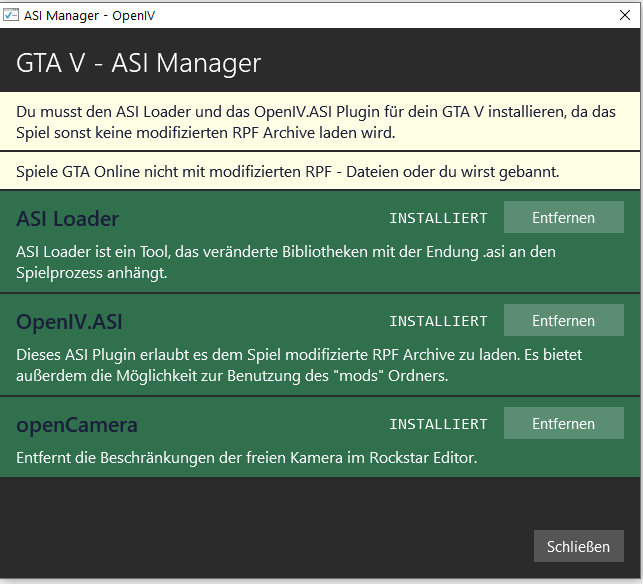Click the GTA V - ASI Manager header

(x=138, y=63)
